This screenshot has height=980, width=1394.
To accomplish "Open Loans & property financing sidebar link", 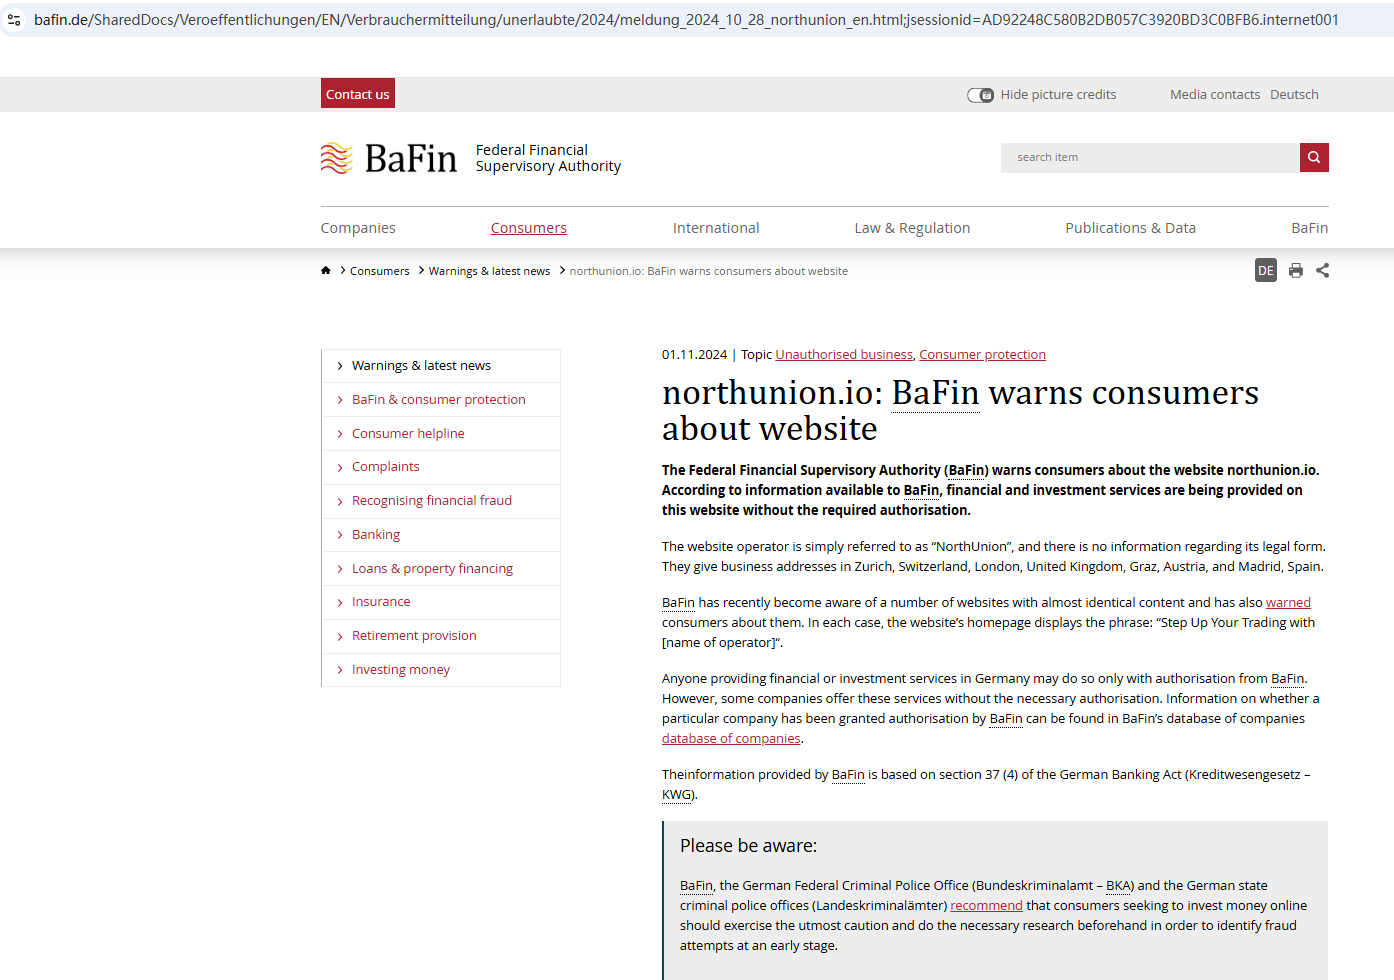I will [x=432, y=569].
